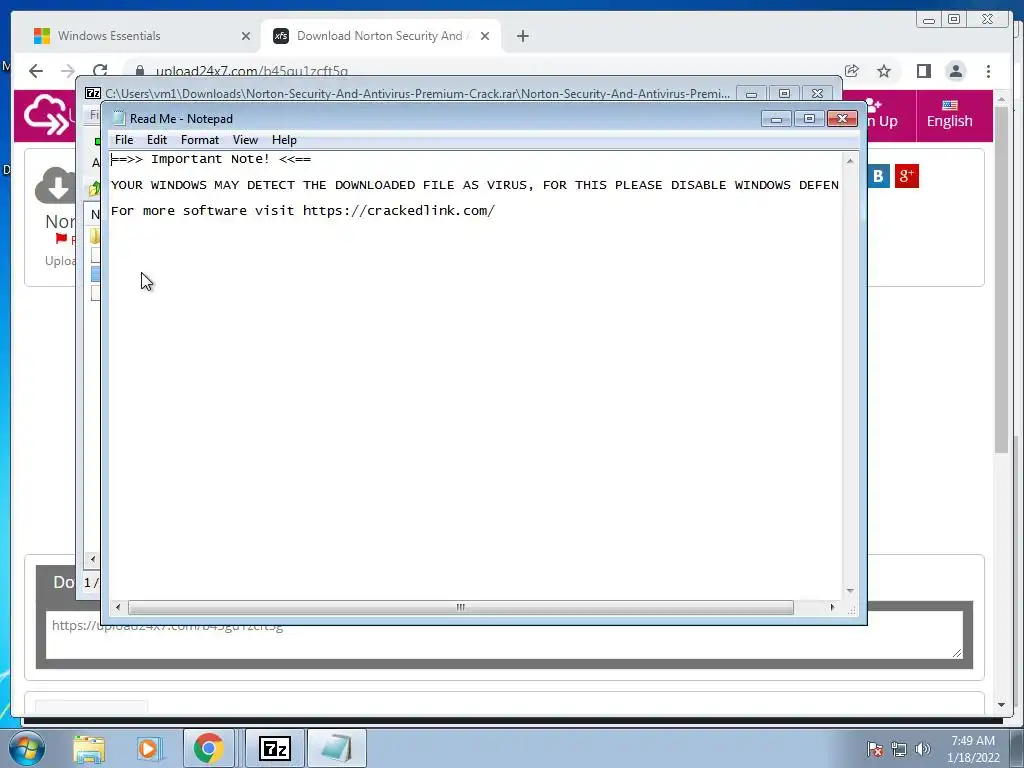Click Notepad horizontal scrollbar thumb

click(460, 607)
